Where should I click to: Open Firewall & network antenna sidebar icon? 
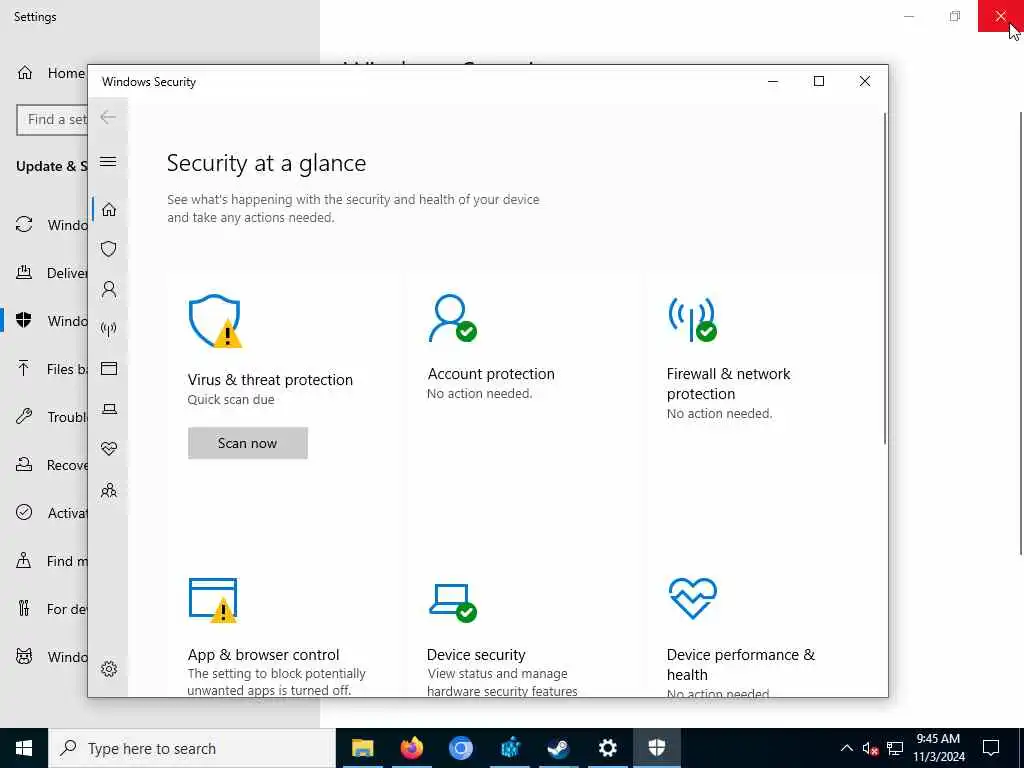click(x=109, y=328)
